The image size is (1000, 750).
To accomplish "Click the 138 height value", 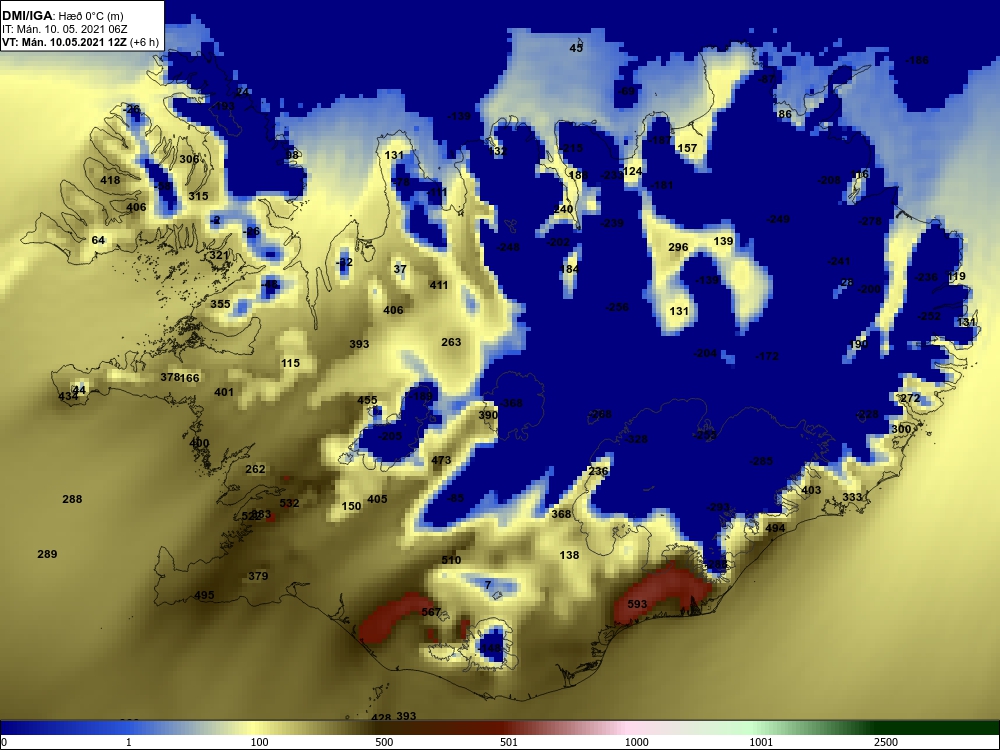I will [570, 555].
